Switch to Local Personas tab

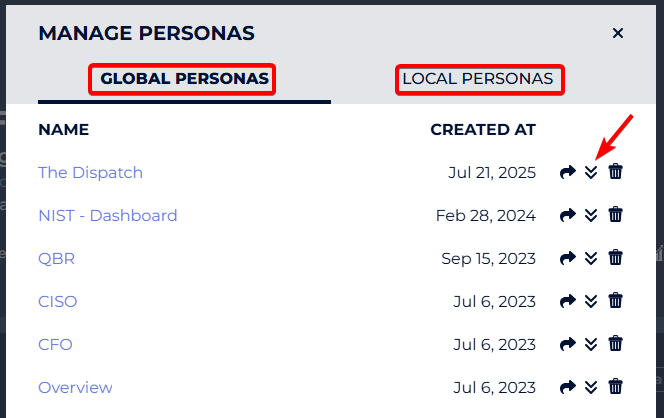coord(478,79)
